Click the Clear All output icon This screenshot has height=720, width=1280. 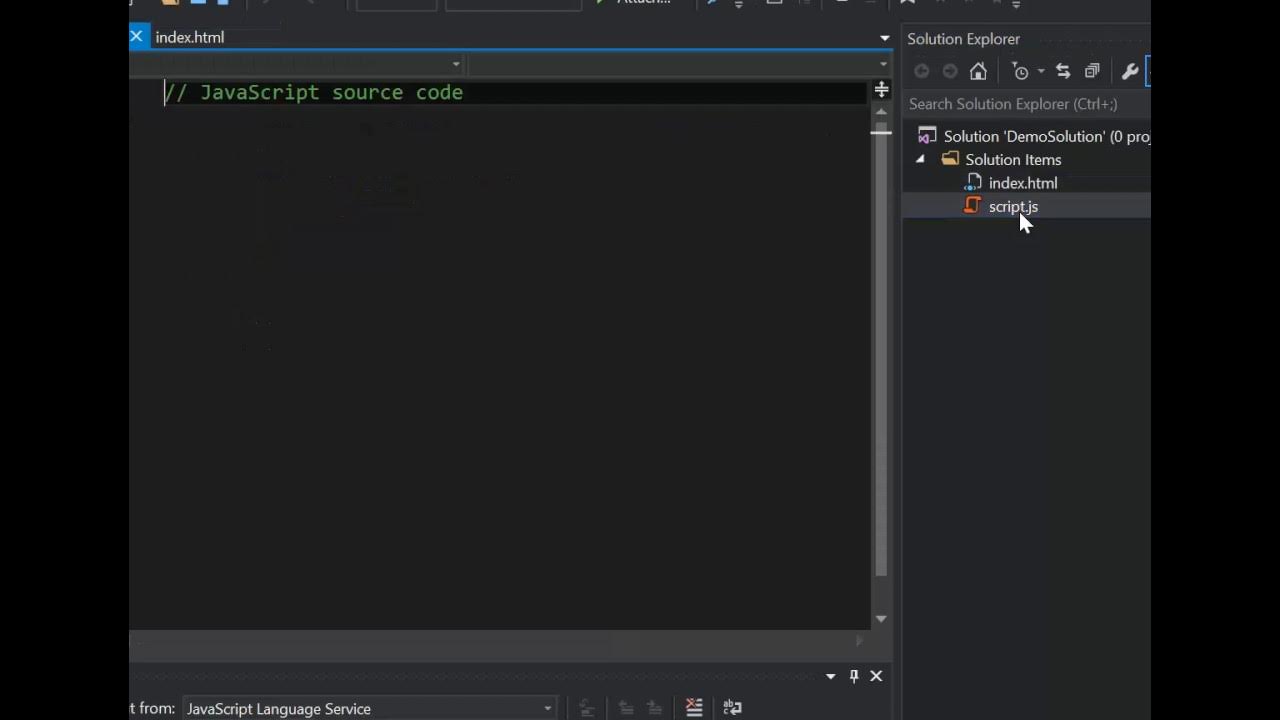pos(694,708)
